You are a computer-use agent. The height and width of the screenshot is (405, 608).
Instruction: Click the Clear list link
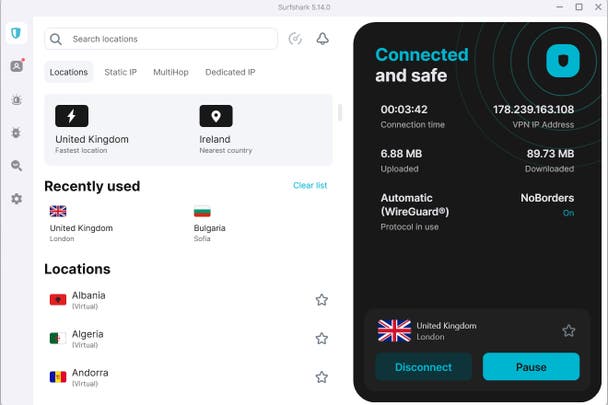(310, 185)
